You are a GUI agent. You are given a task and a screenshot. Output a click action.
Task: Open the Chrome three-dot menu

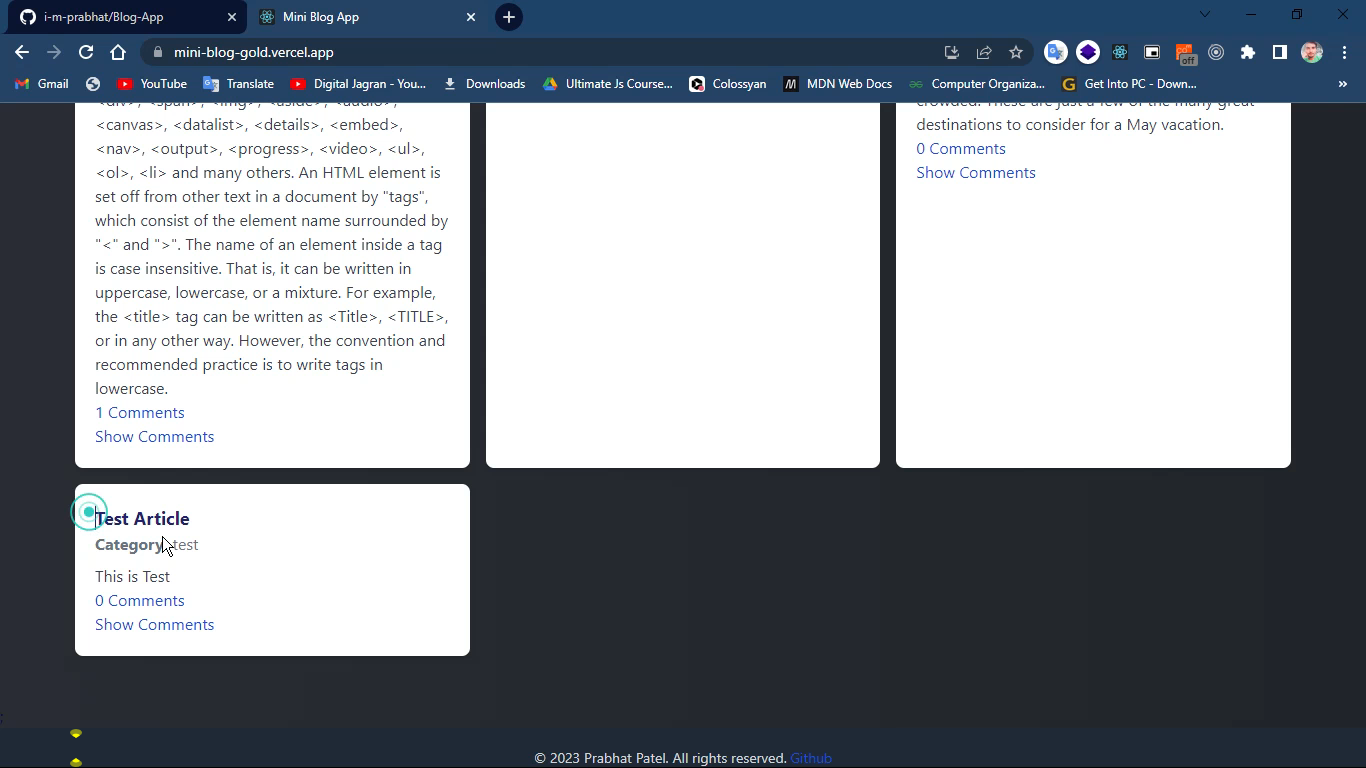pyautogui.click(x=1345, y=52)
